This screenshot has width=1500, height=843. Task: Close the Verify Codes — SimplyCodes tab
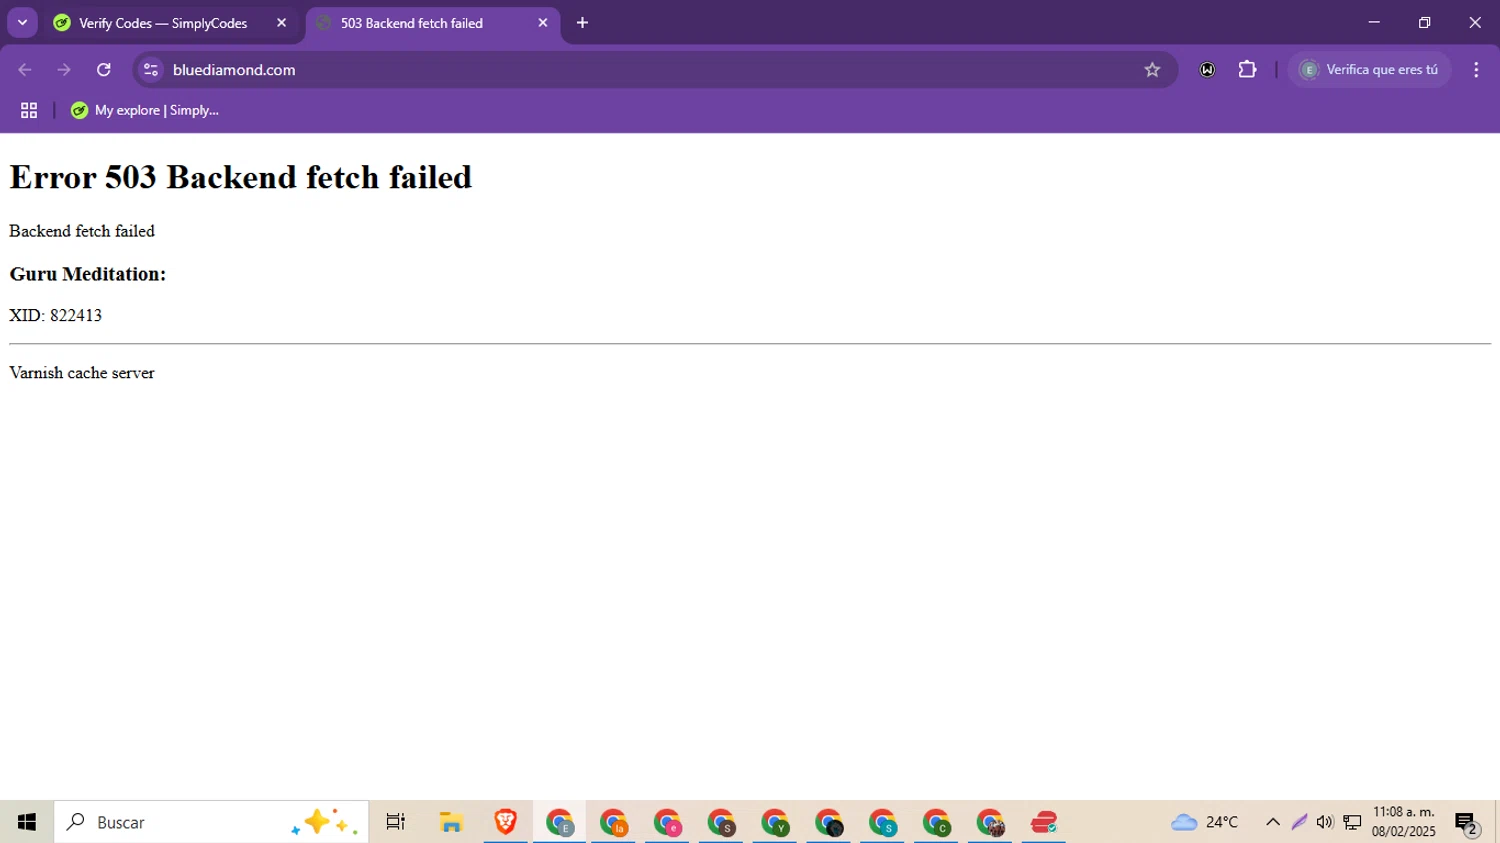[281, 23]
